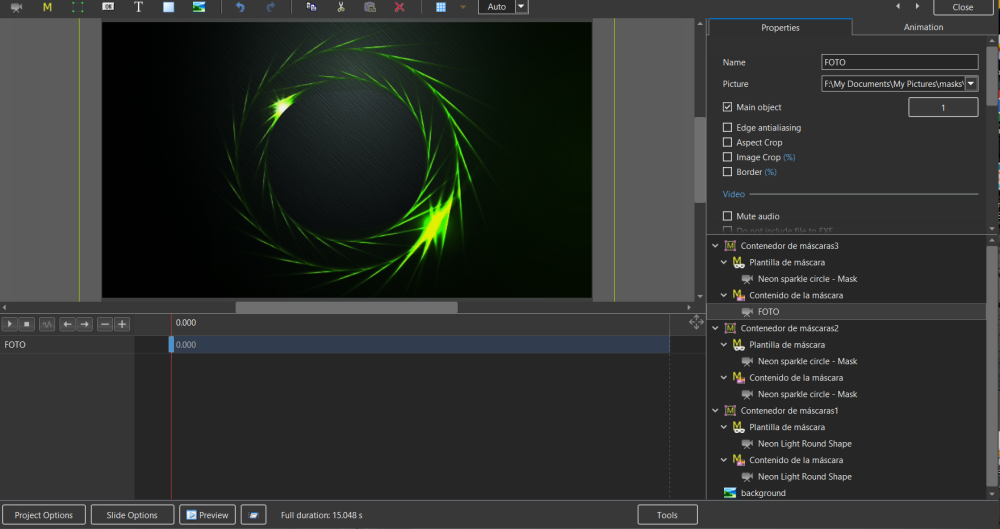1000x529 pixels.
Task: Open the Auto zoom dropdown
Action: pyautogui.click(x=521, y=7)
